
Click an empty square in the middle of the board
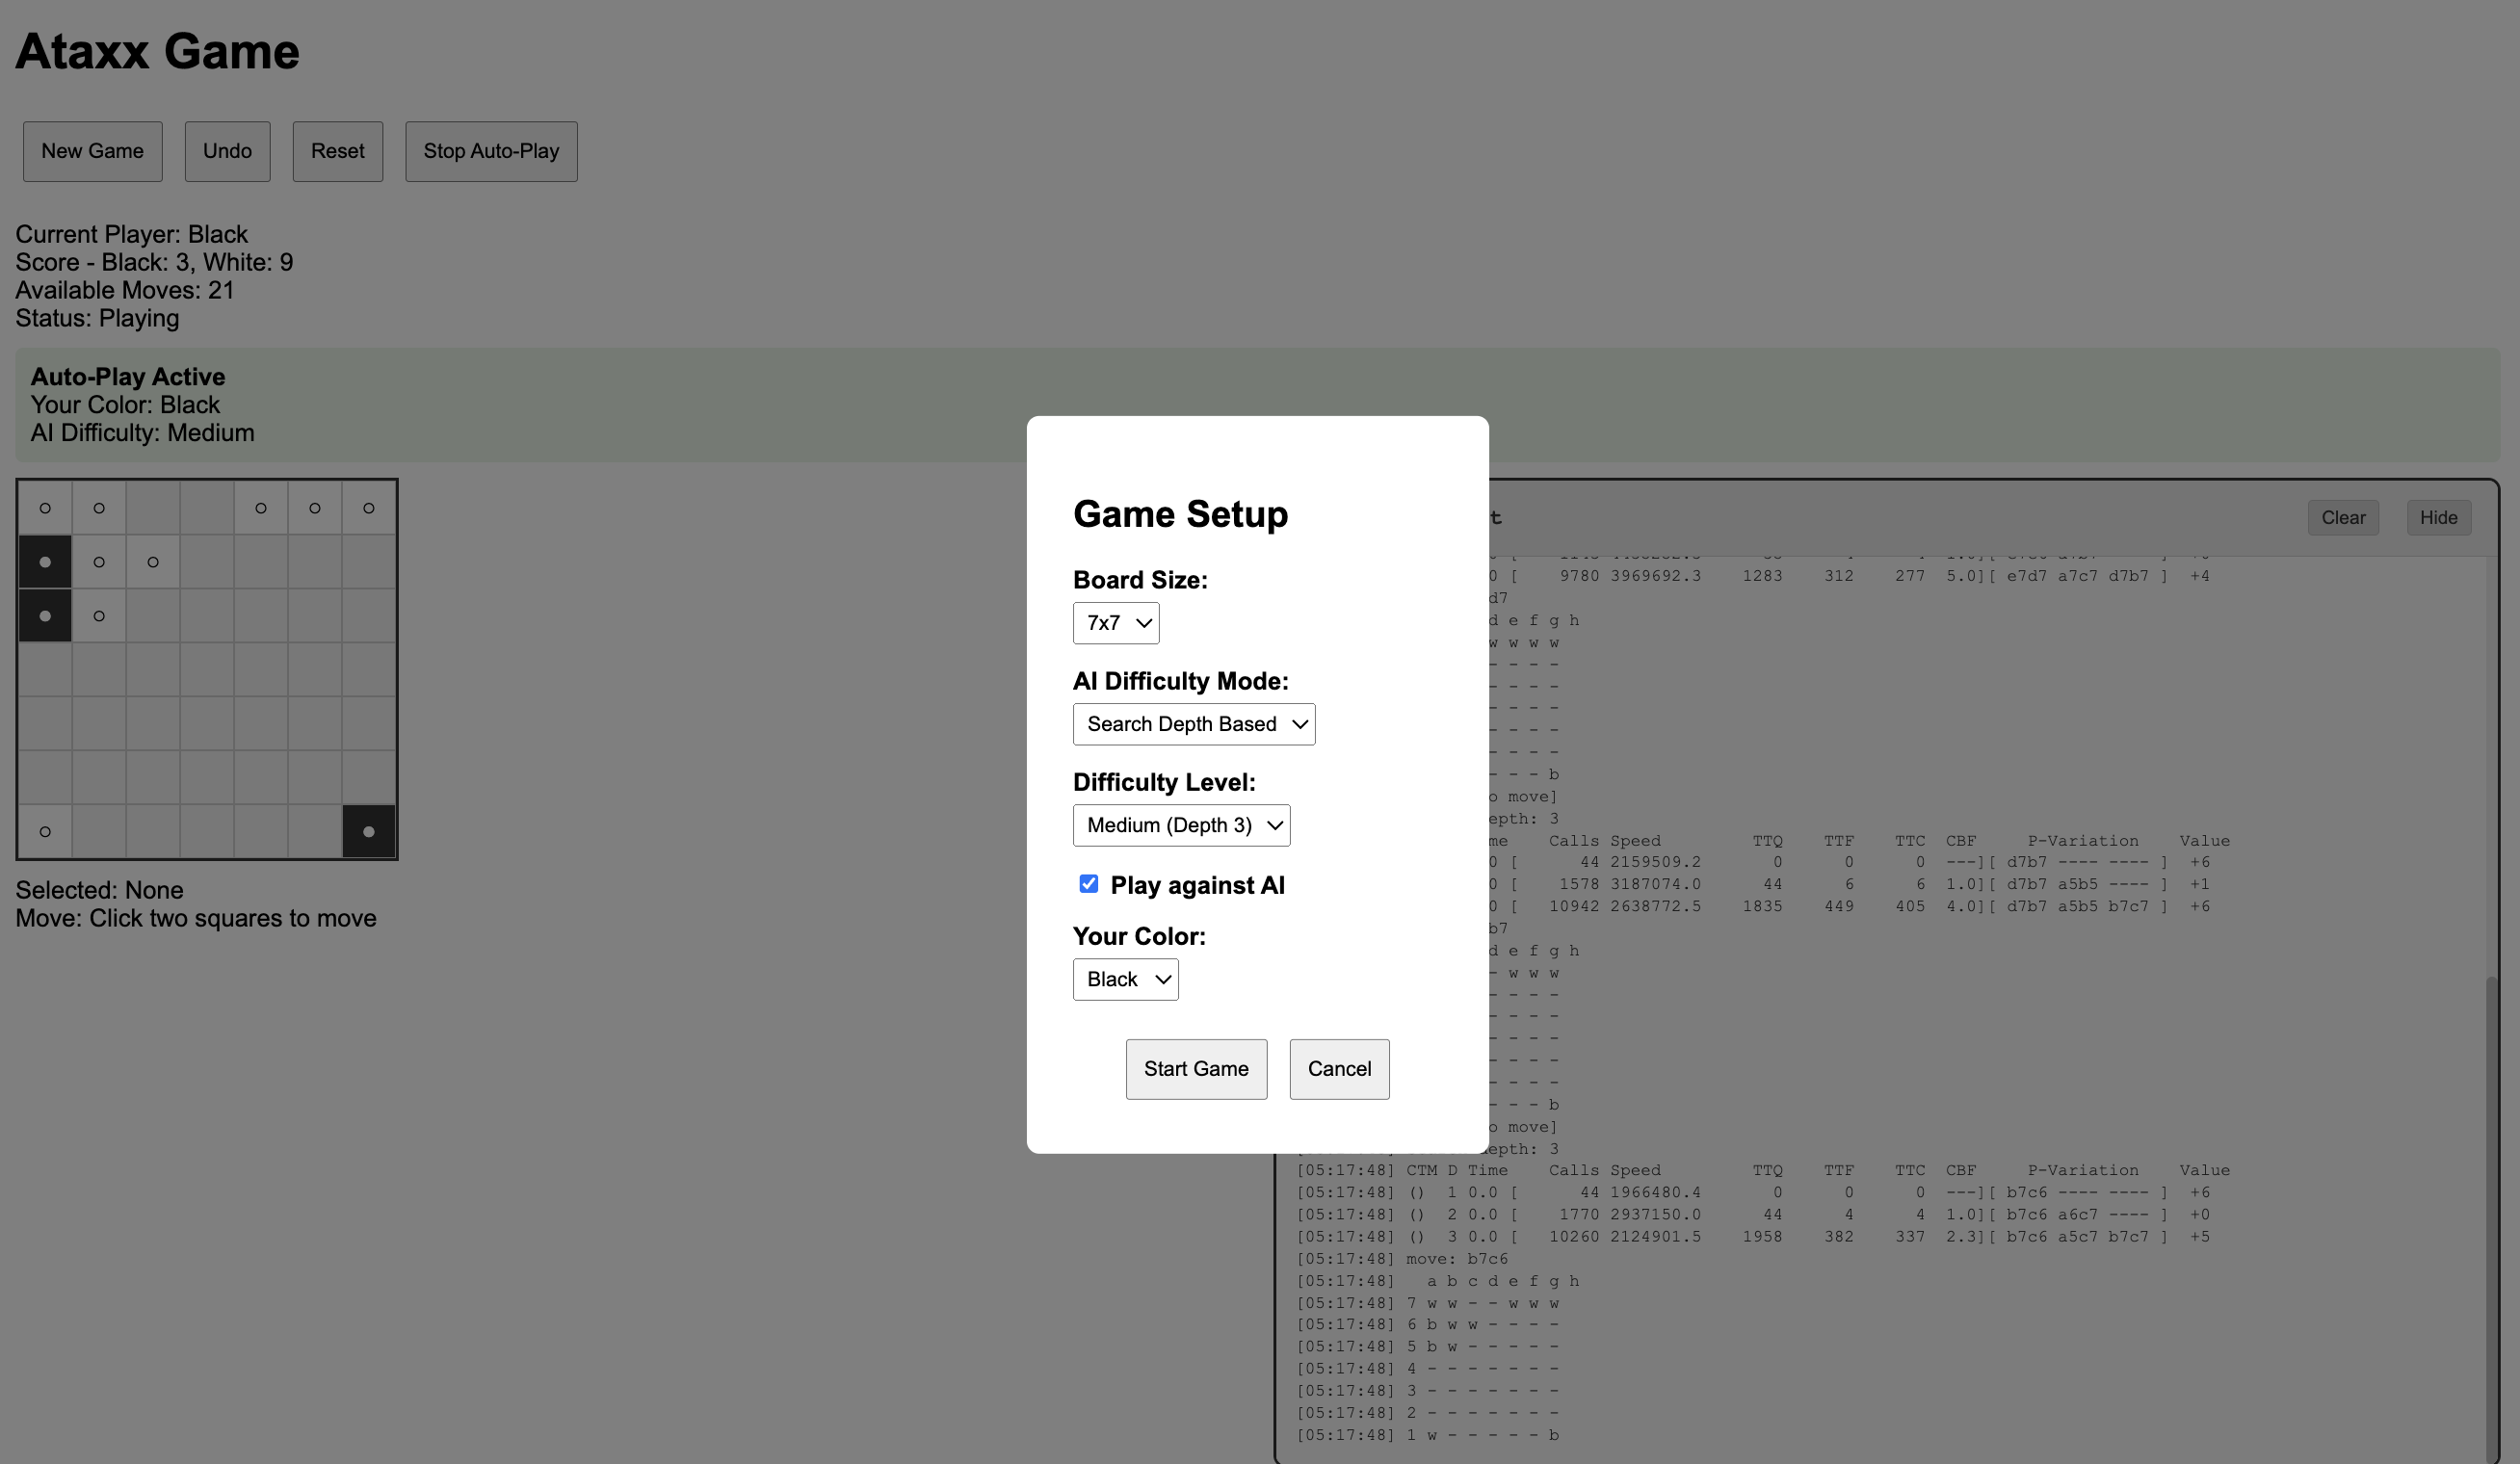207,724
